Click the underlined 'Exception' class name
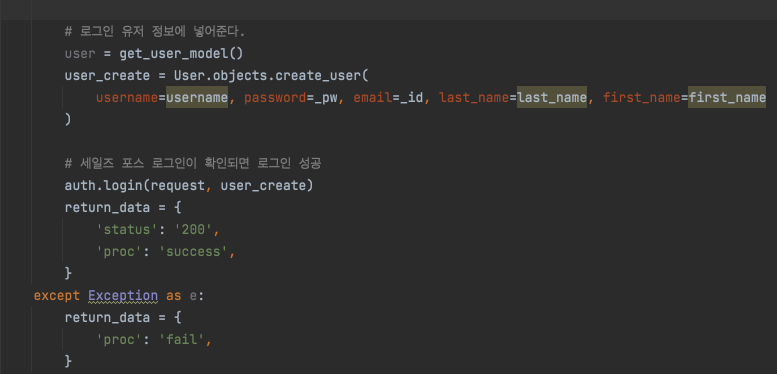 123,296
